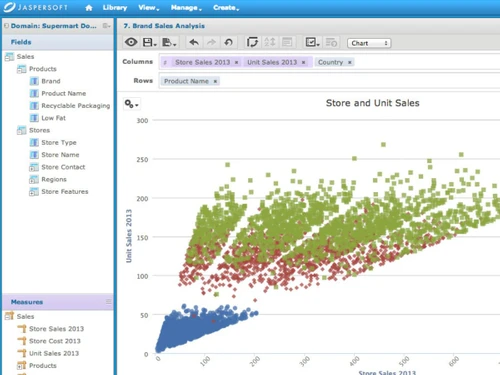The height and width of the screenshot is (375, 500).
Task: Select the Store Name field
Action: [x=60, y=155]
